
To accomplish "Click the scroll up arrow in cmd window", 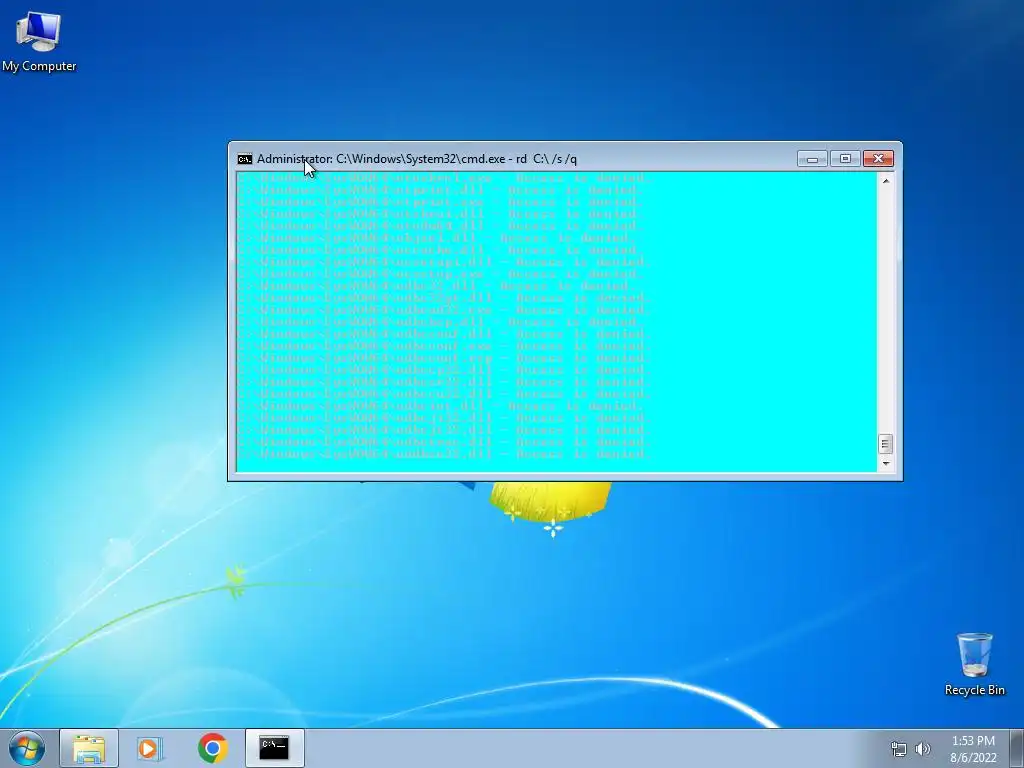I will [886, 181].
